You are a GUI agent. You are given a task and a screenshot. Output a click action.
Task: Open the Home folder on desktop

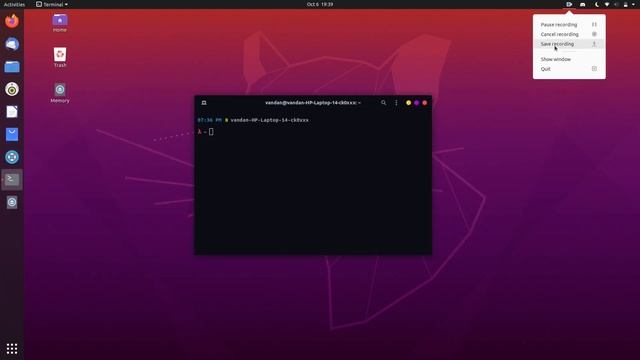(x=60, y=23)
